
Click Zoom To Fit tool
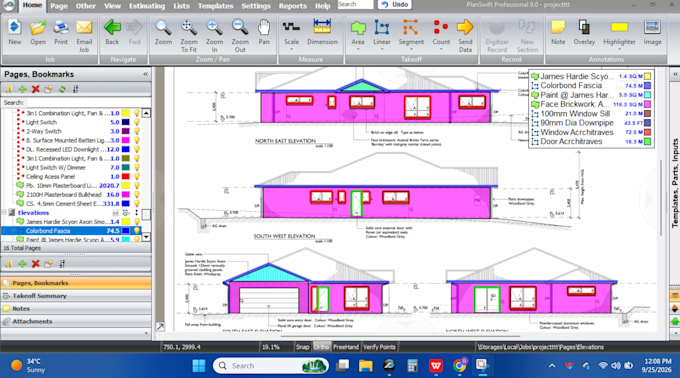pos(189,36)
